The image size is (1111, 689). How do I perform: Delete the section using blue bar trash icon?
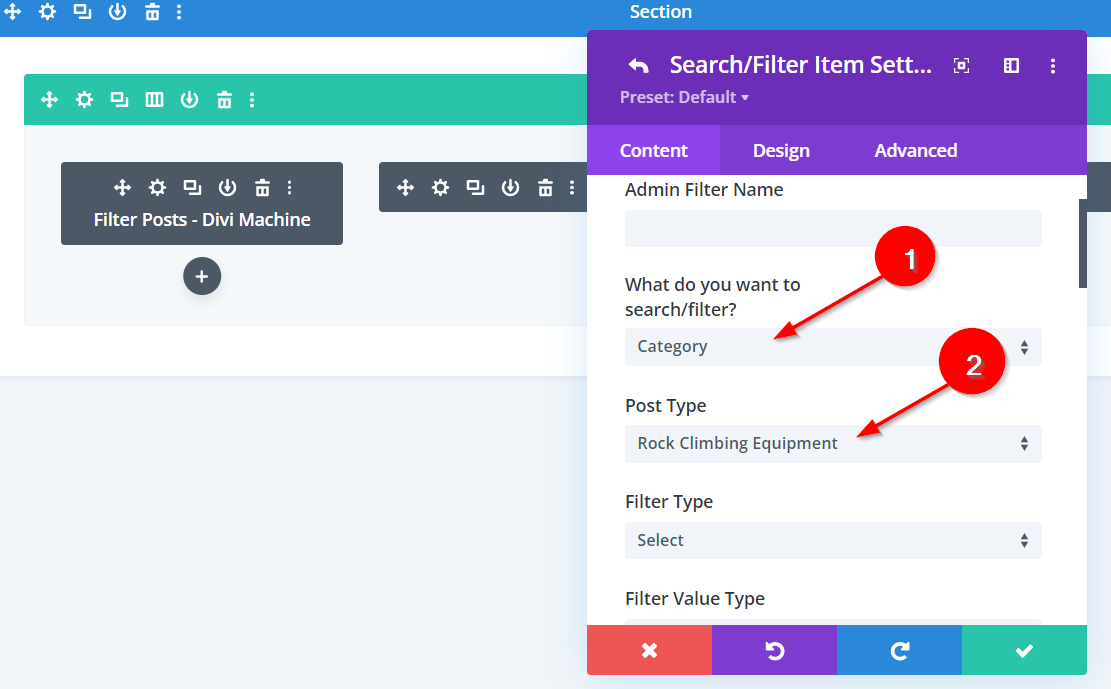[x=151, y=12]
